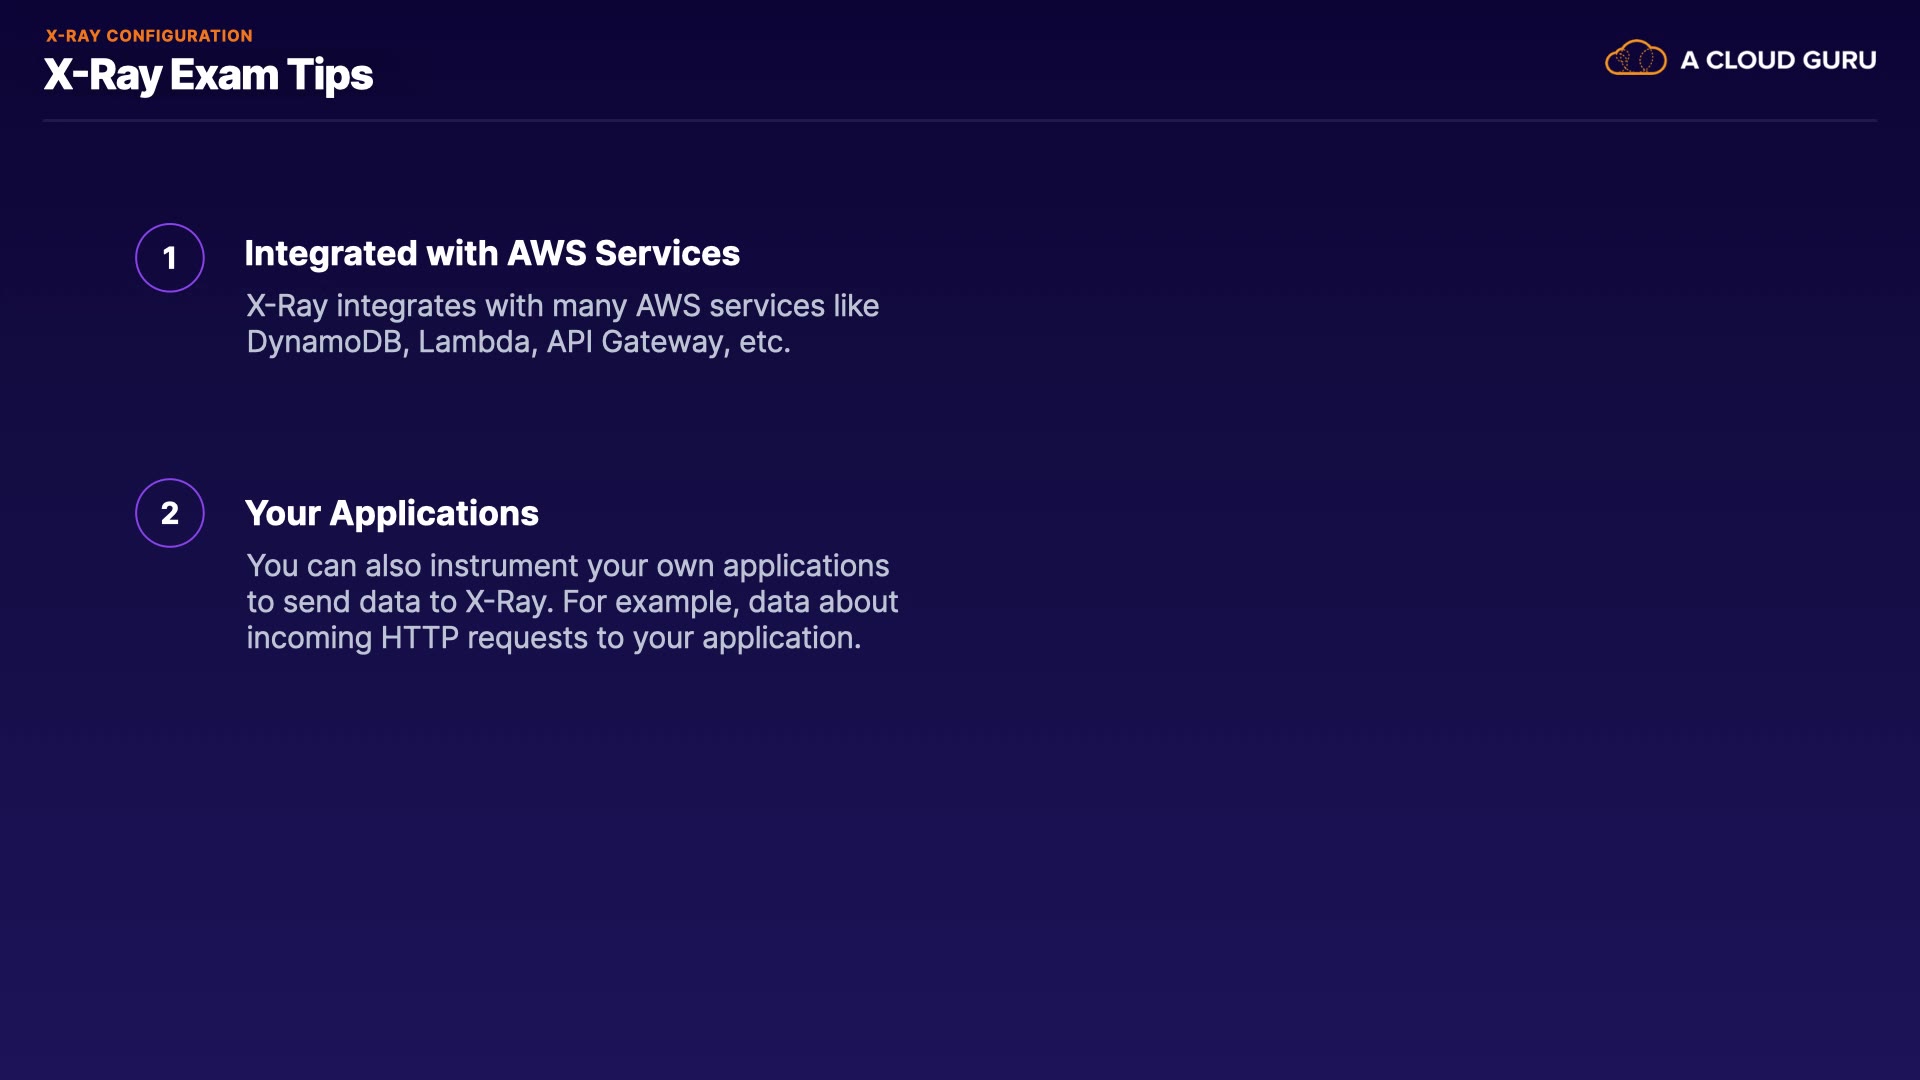
Task: Click the API Gateway text in the first tip
Action: tap(636, 342)
